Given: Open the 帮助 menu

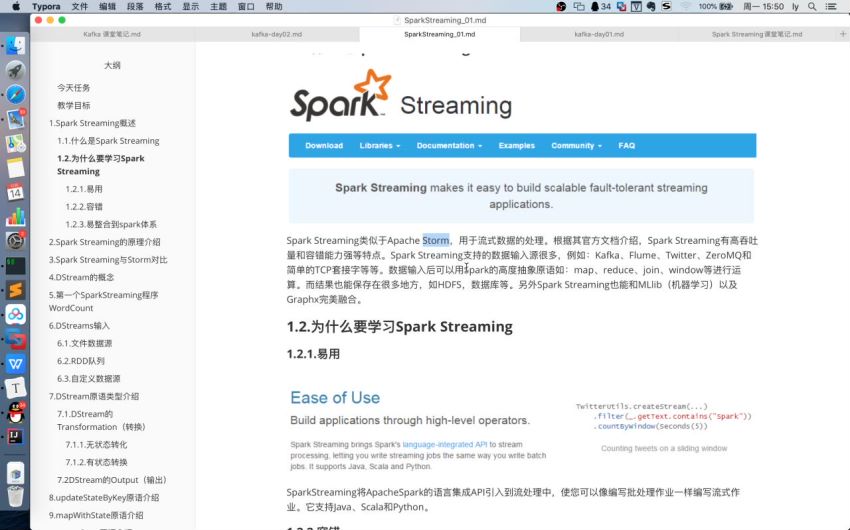Looking at the screenshot, I should click(x=274, y=7).
